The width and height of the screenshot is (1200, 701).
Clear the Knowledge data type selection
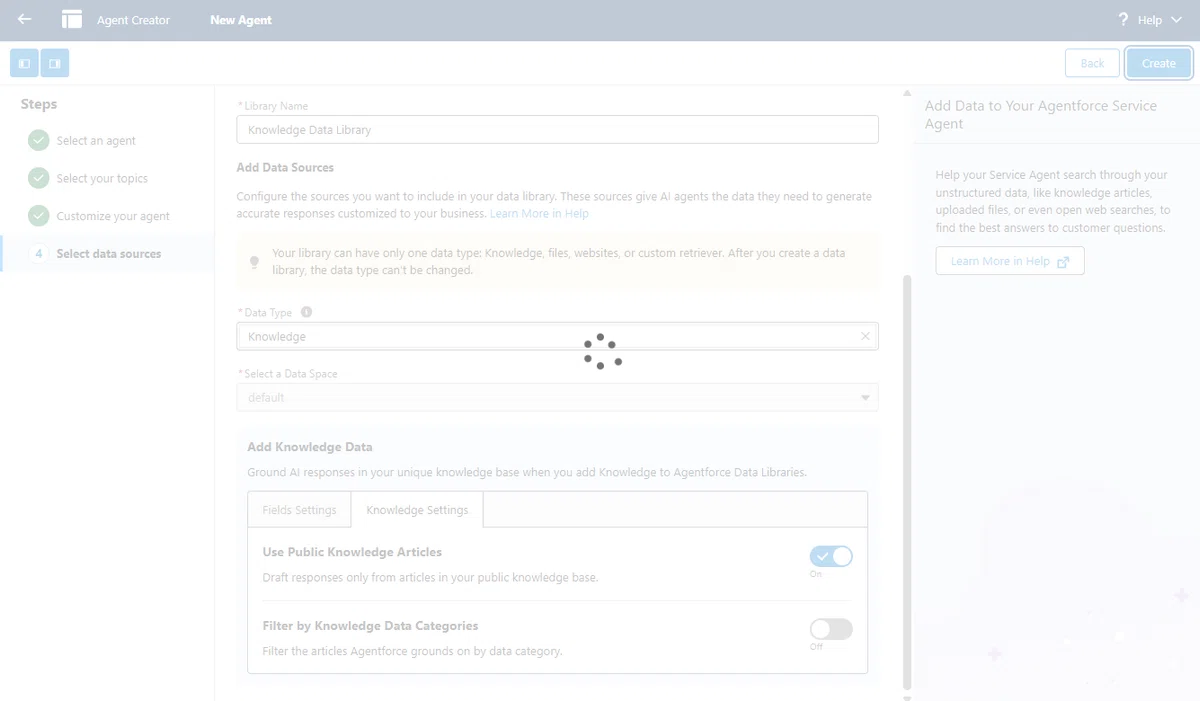click(x=865, y=336)
